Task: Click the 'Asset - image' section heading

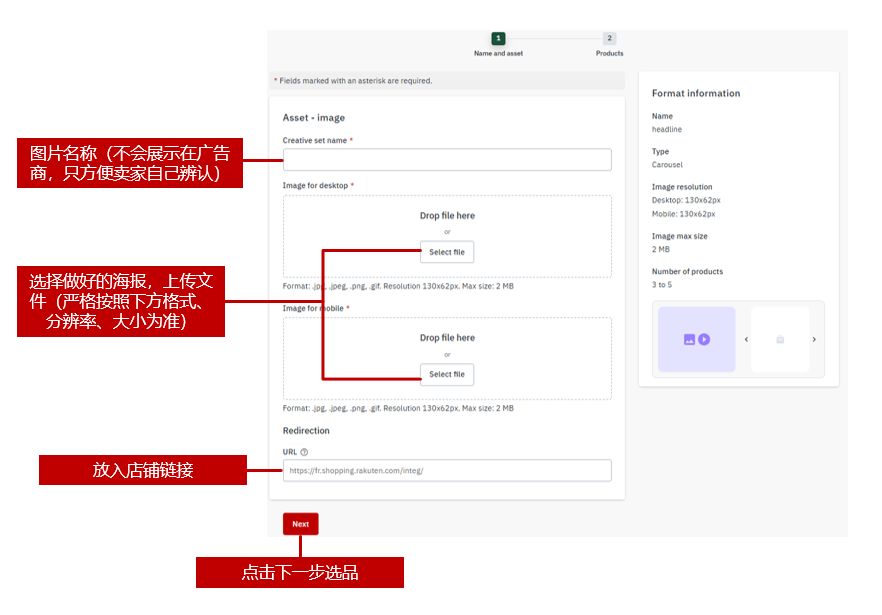Action: click(313, 118)
